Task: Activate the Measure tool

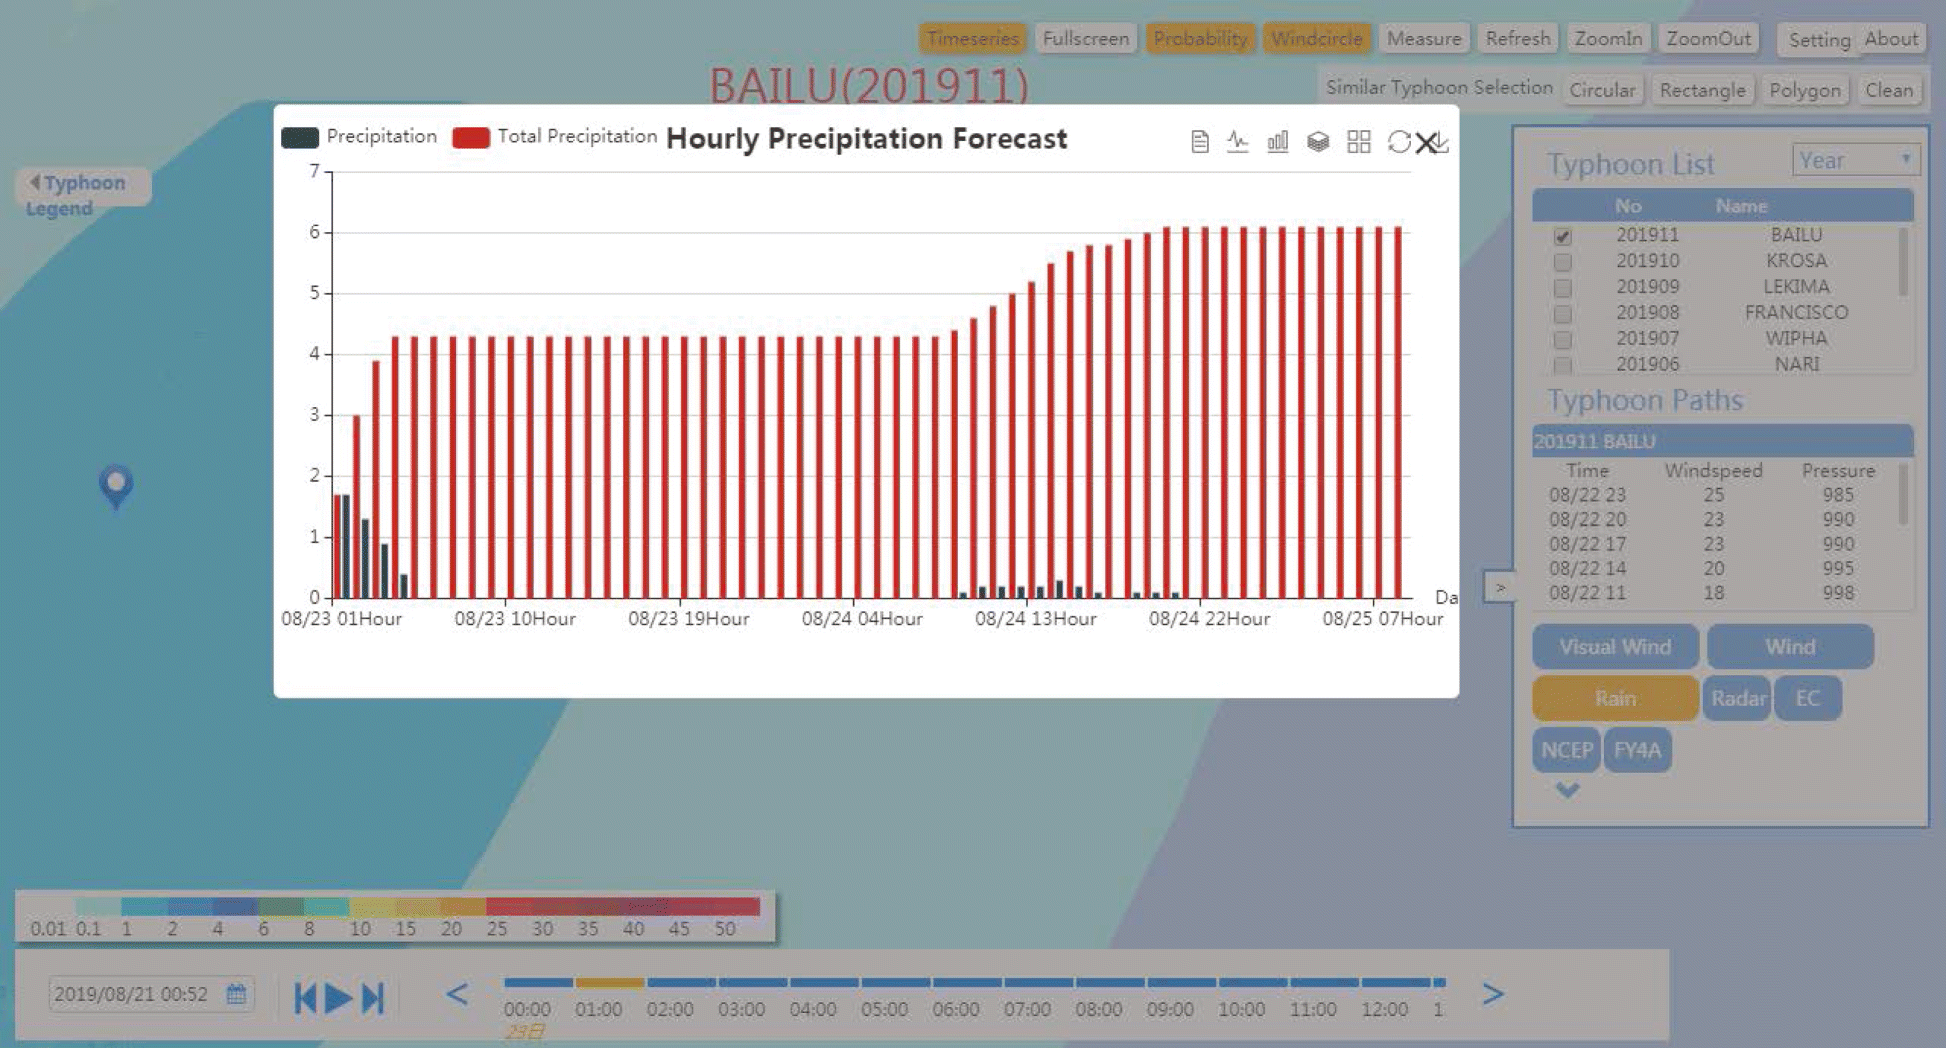Action: [x=1424, y=38]
